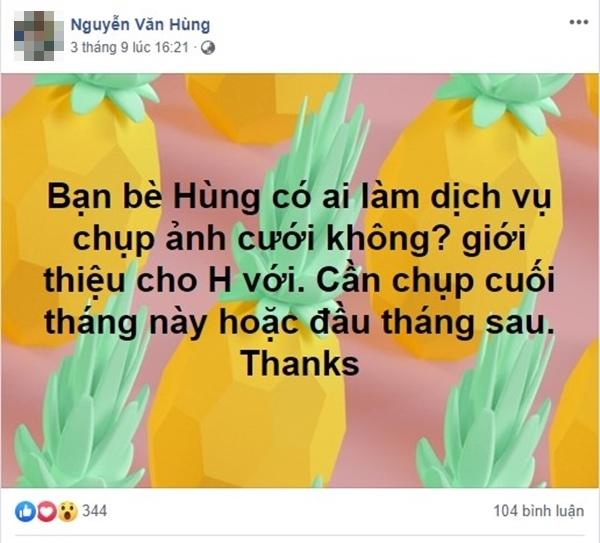Click the blue Like reaction icon
This screenshot has height=543, width=600.
tap(25, 512)
